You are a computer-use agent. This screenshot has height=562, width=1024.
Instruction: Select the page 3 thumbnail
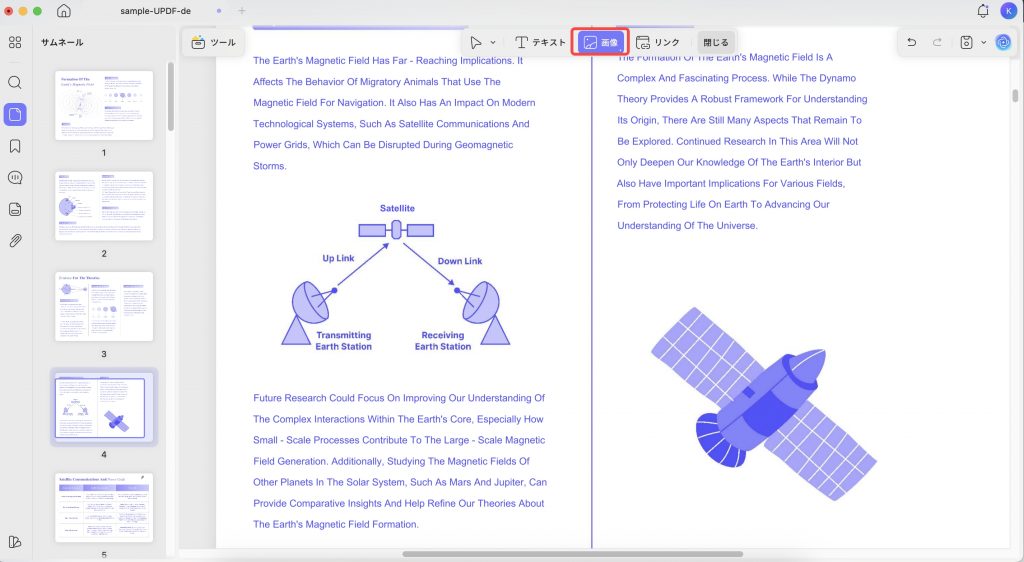pyautogui.click(x=104, y=306)
